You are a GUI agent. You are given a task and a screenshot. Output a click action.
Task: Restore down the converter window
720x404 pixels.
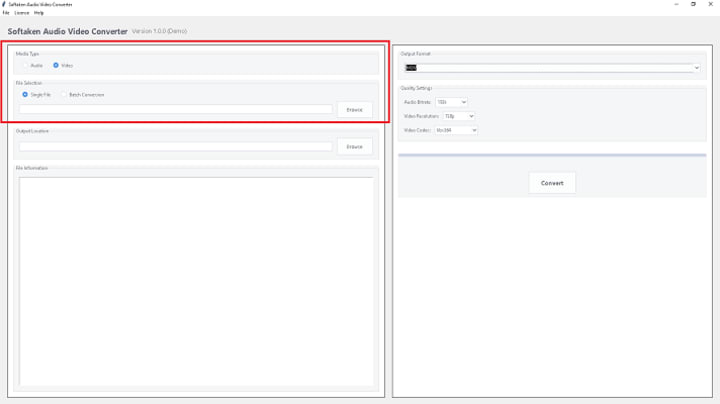[x=693, y=4]
